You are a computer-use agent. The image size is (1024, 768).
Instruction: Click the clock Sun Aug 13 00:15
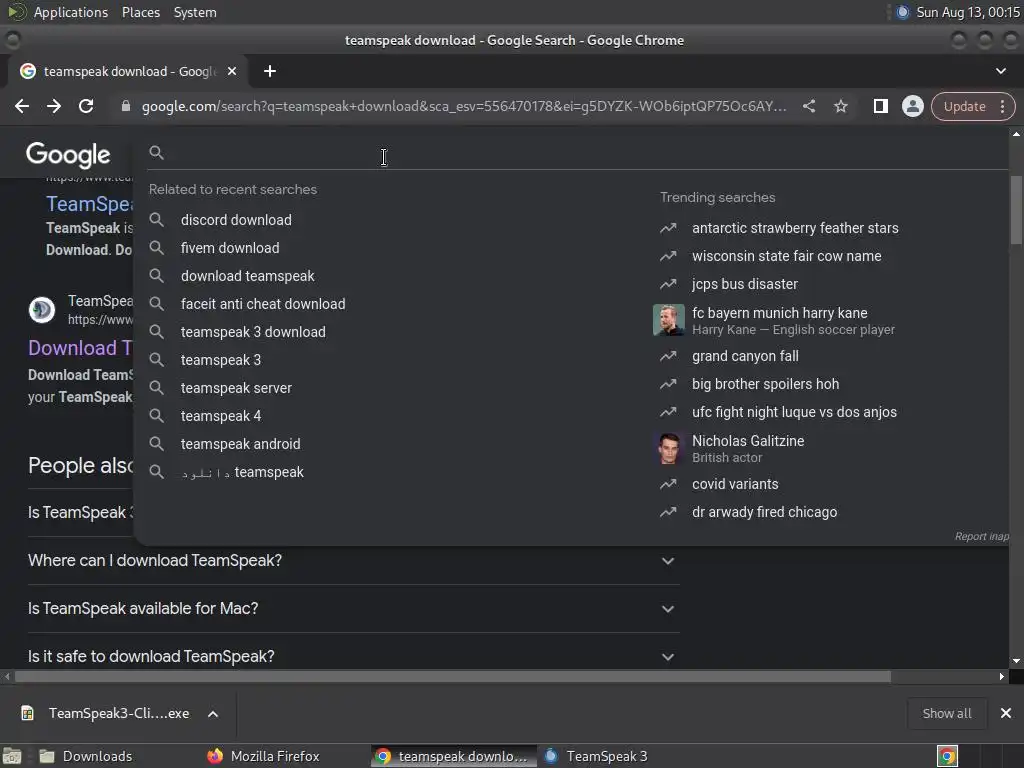click(968, 12)
